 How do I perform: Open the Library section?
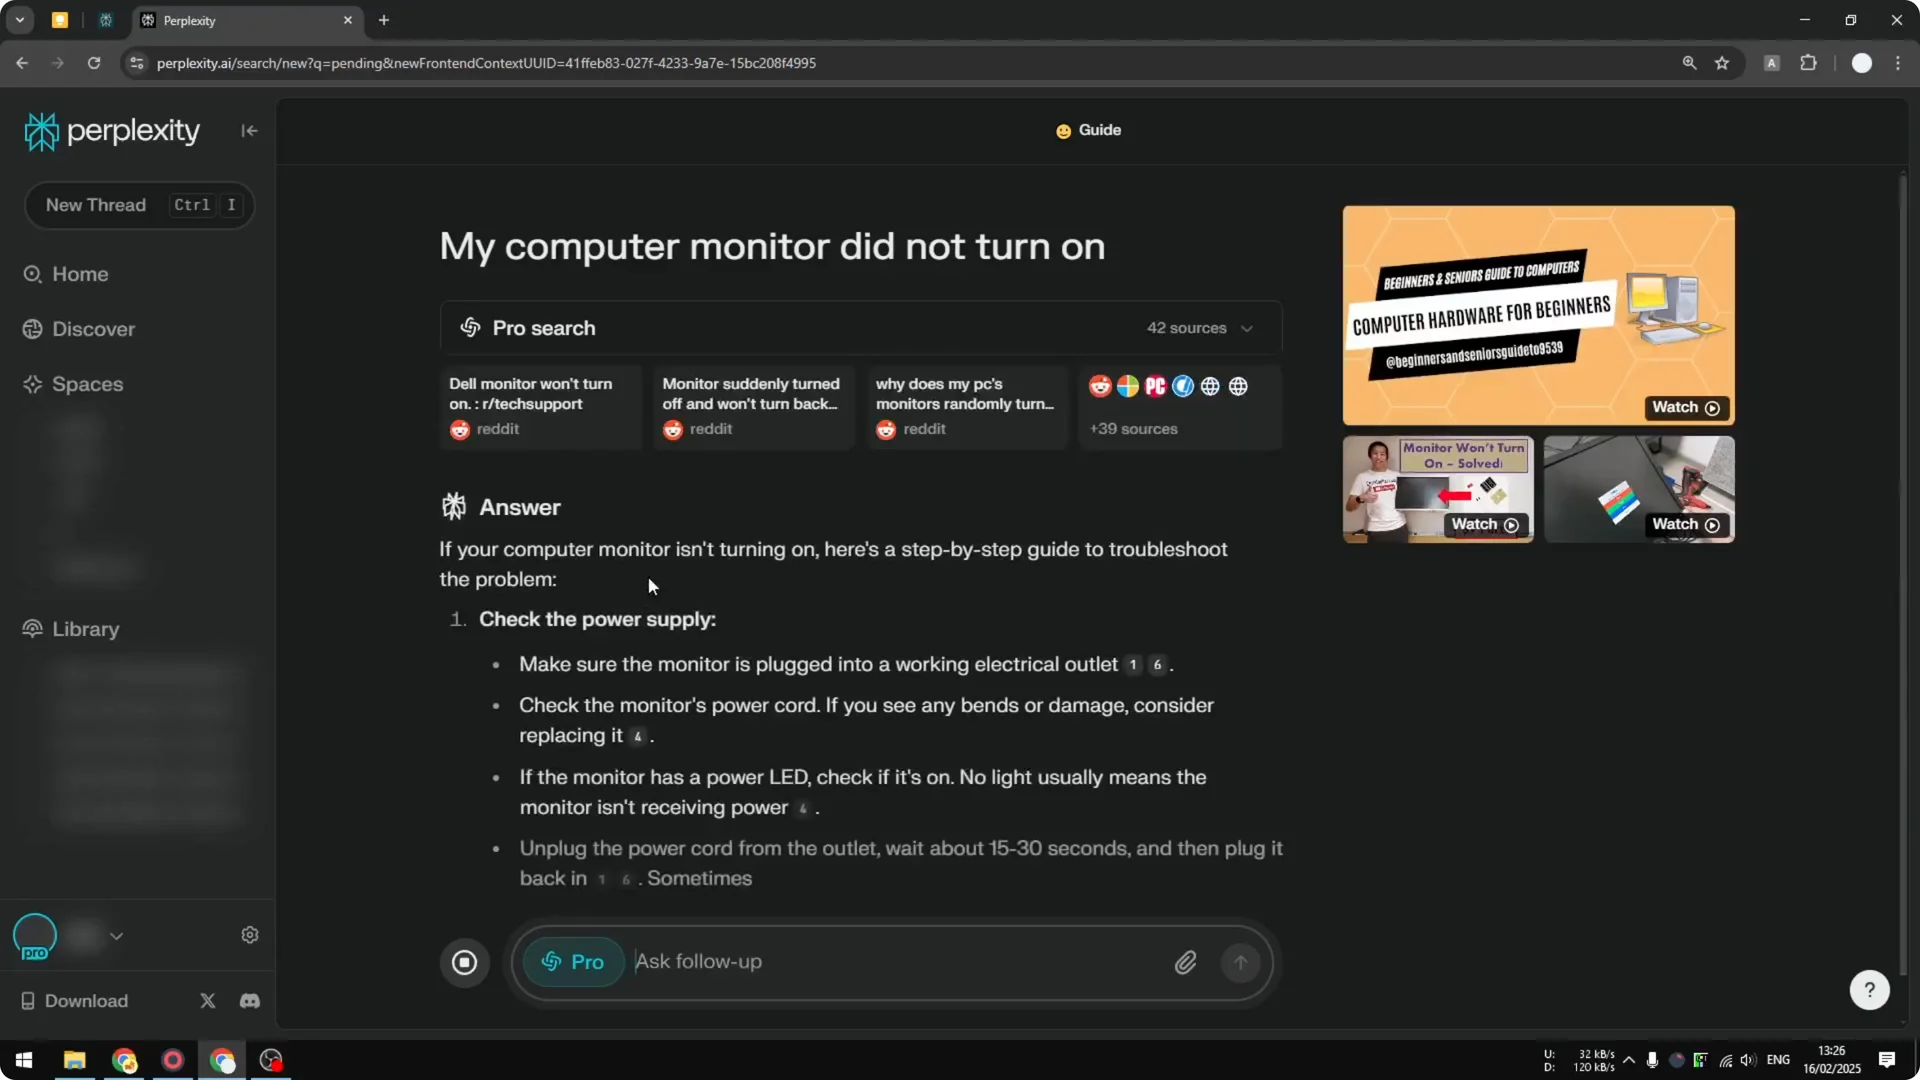pyautogui.click(x=84, y=629)
